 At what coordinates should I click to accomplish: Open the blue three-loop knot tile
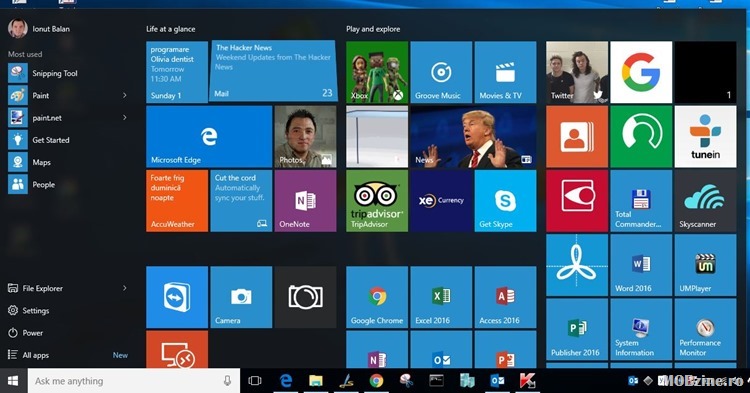coord(577,265)
